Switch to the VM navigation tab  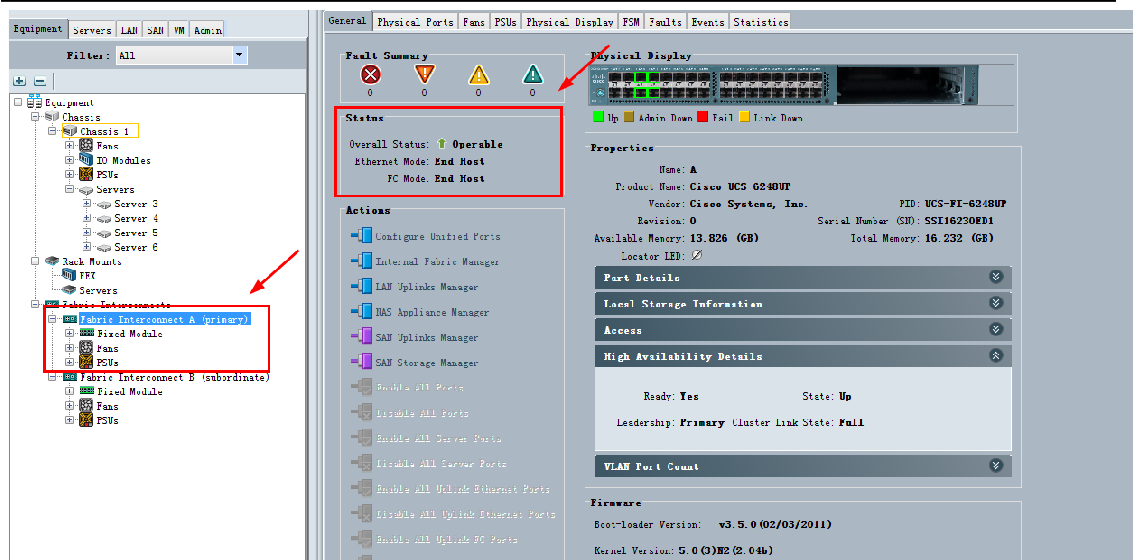(179, 30)
